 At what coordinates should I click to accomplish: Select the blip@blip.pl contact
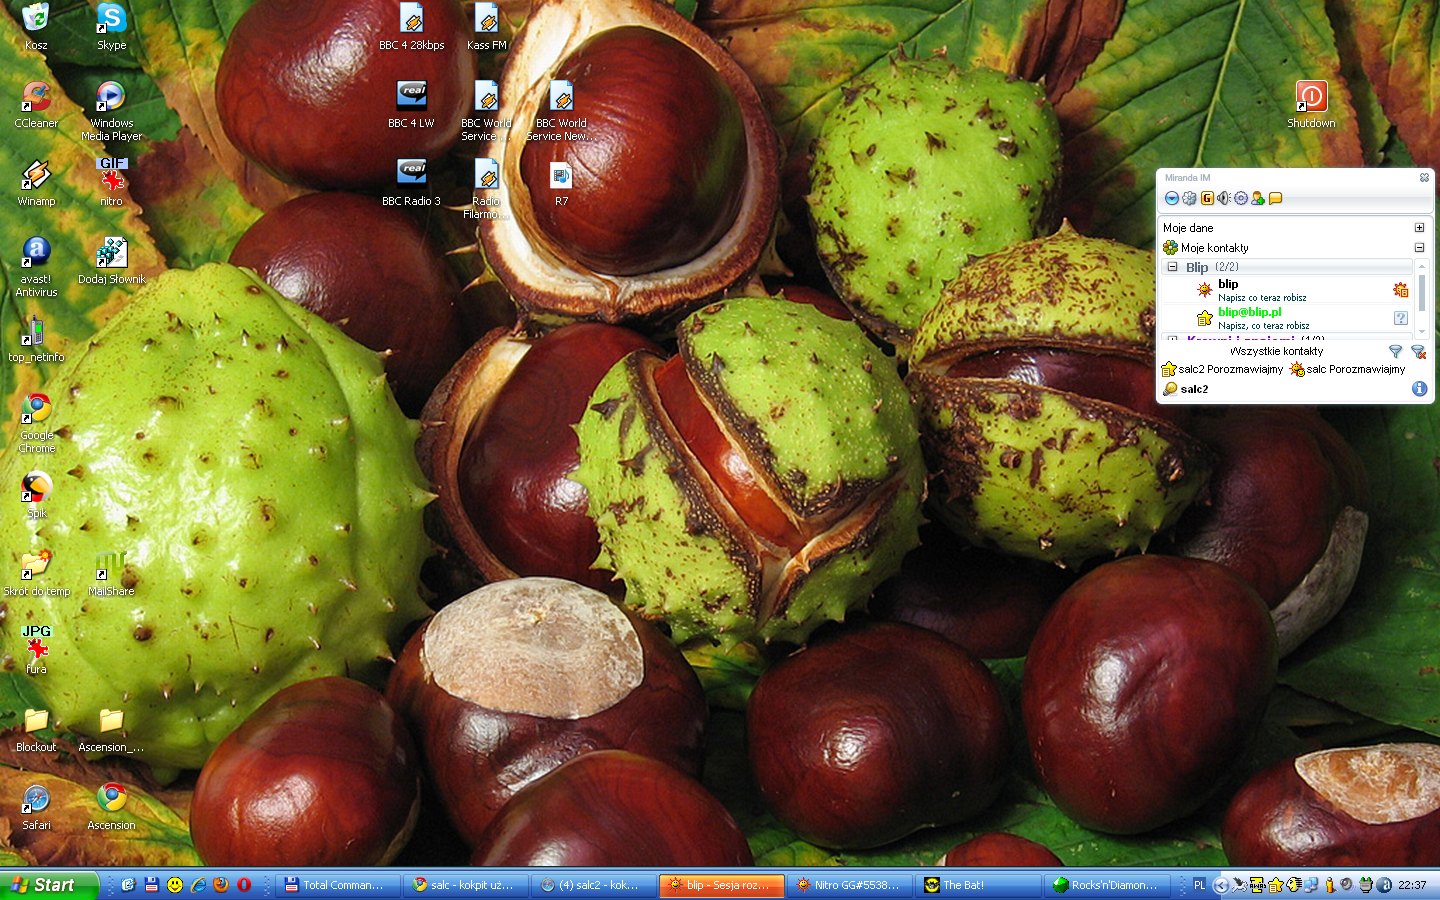1249,312
